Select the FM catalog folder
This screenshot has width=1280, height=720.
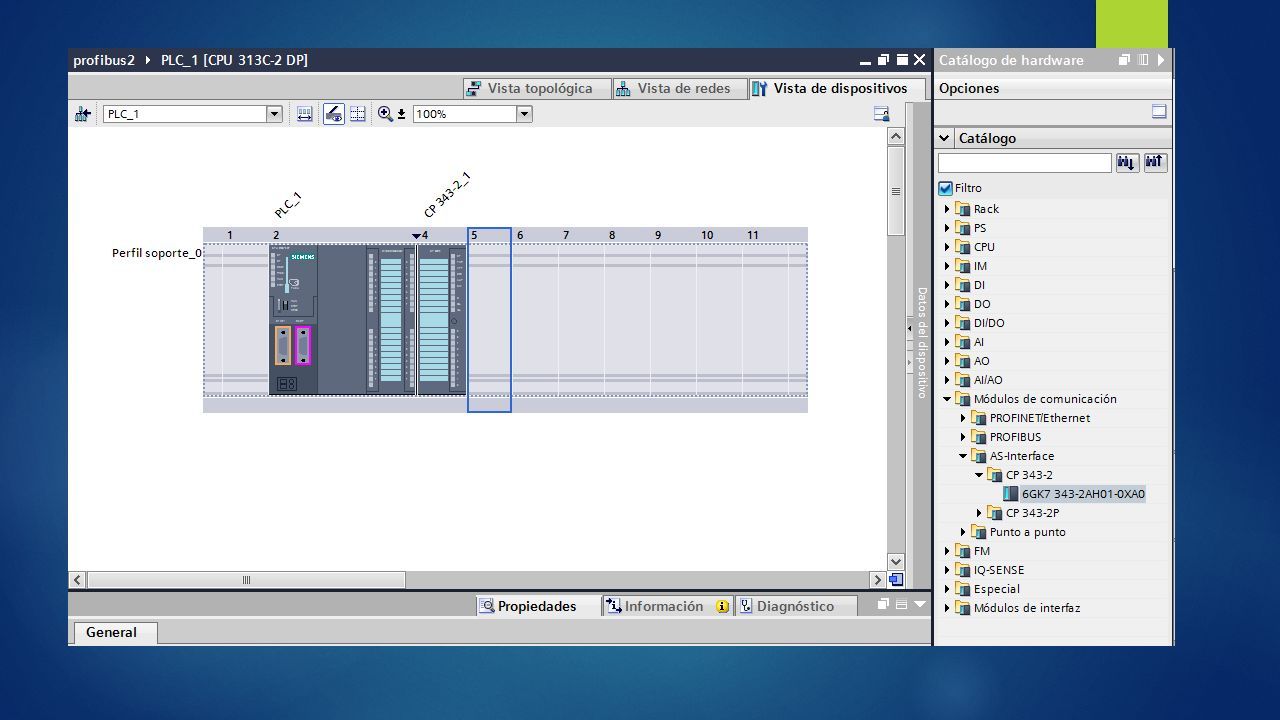click(x=982, y=551)
